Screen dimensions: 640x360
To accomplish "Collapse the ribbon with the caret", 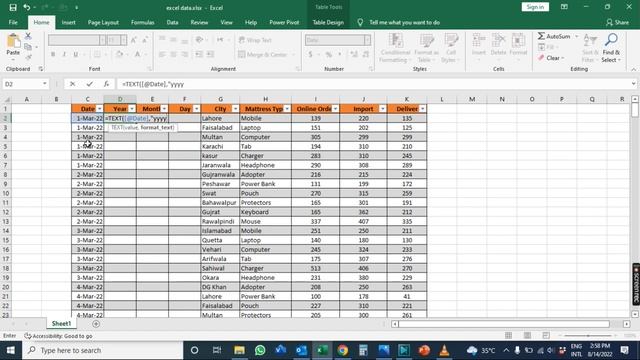I will pos(633,69).
